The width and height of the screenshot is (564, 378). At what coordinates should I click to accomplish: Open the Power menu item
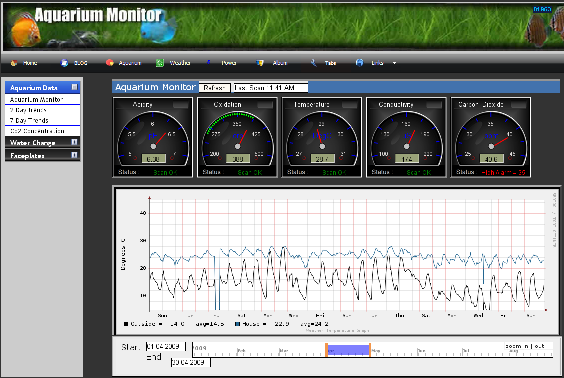click(229, 63)
